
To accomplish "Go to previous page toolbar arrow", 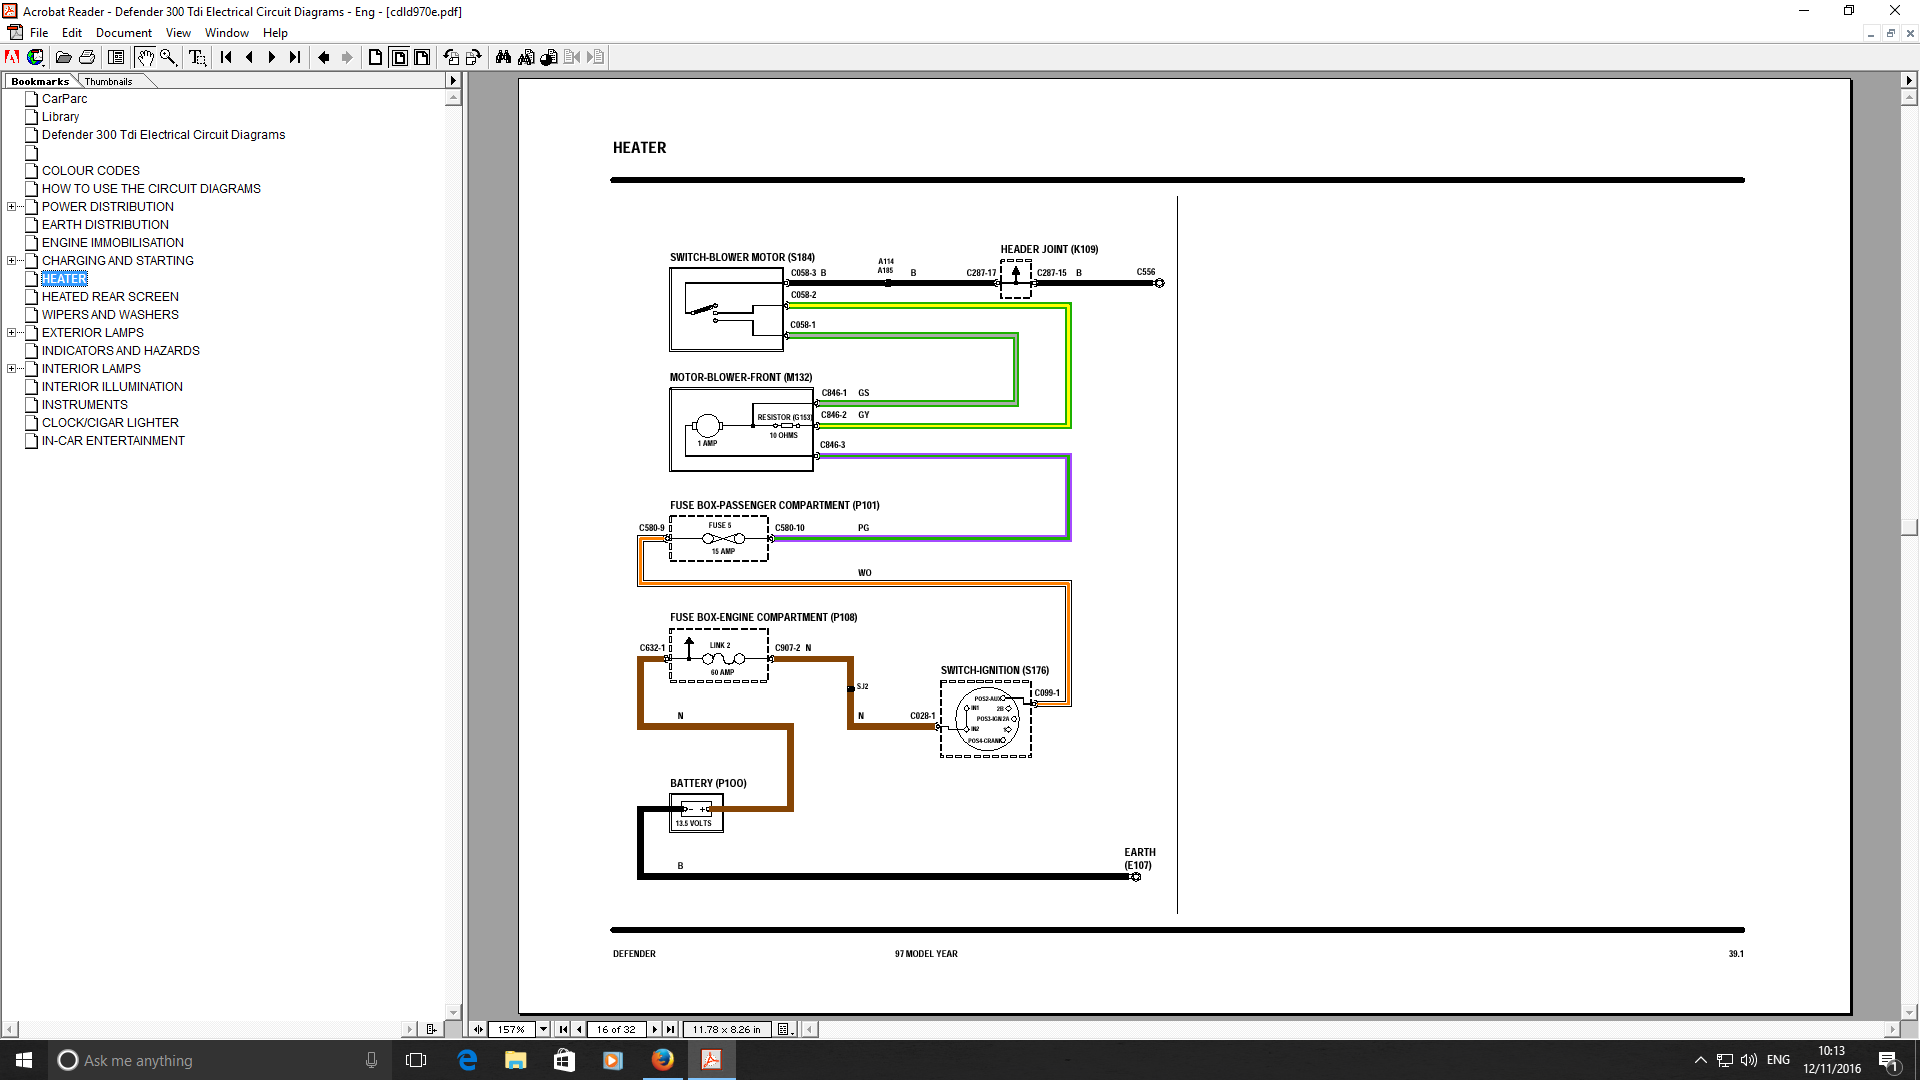I will point(249,57).
